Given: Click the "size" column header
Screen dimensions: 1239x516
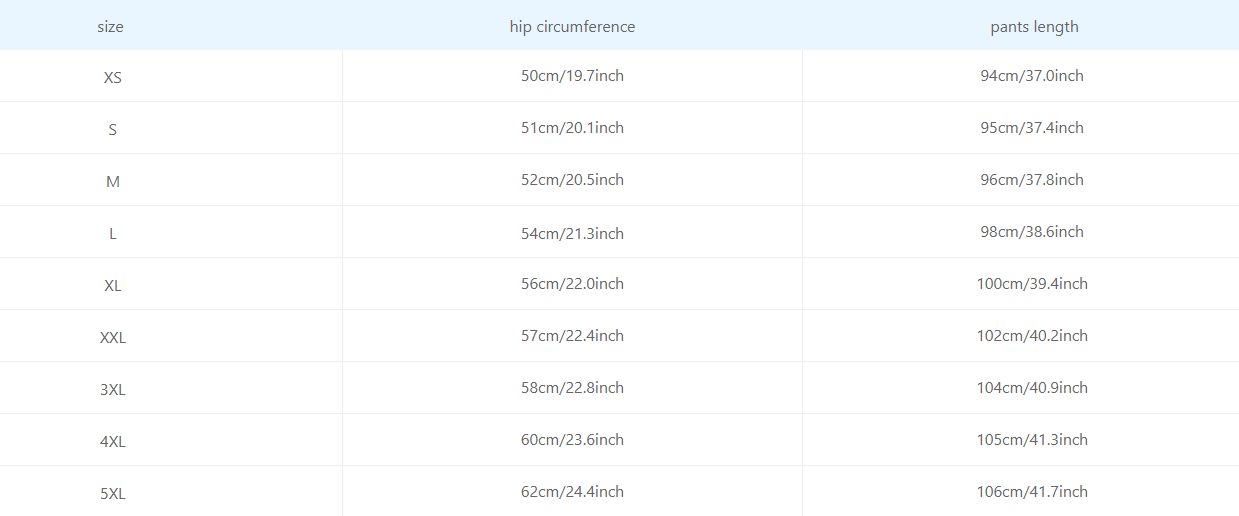Looking at the screenshot, I should pyautogui.click(x=110, y=27).
